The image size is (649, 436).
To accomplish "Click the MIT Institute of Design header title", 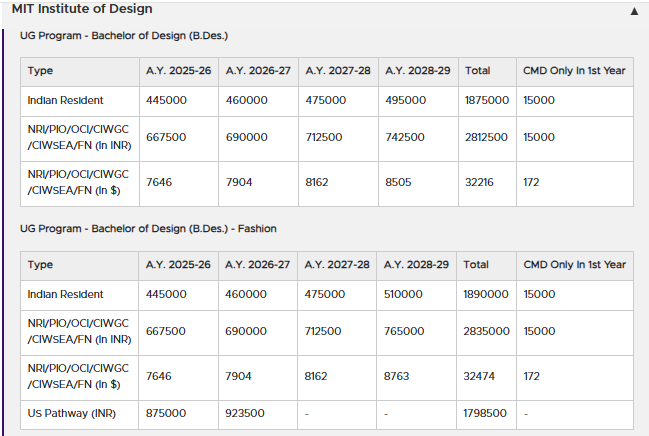I will coord(82,9).
